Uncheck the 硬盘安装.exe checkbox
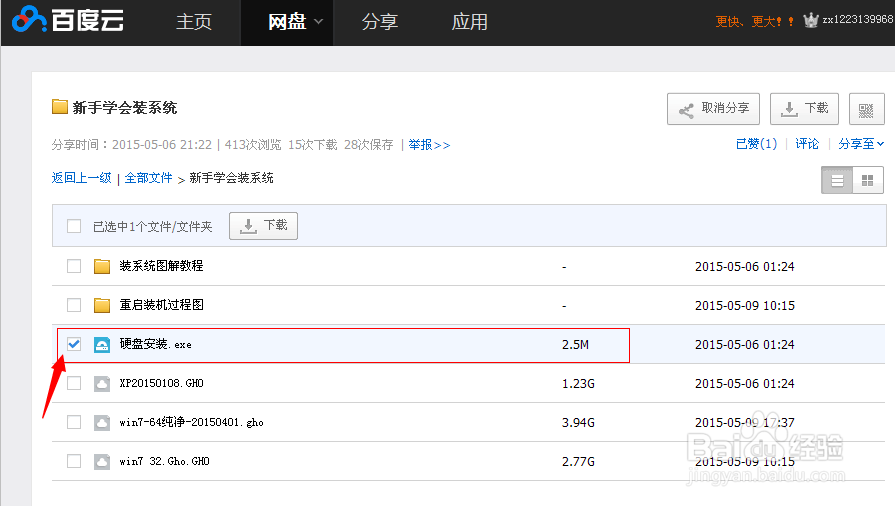Viewport: 895px width, 506px height. click(74, 344)
